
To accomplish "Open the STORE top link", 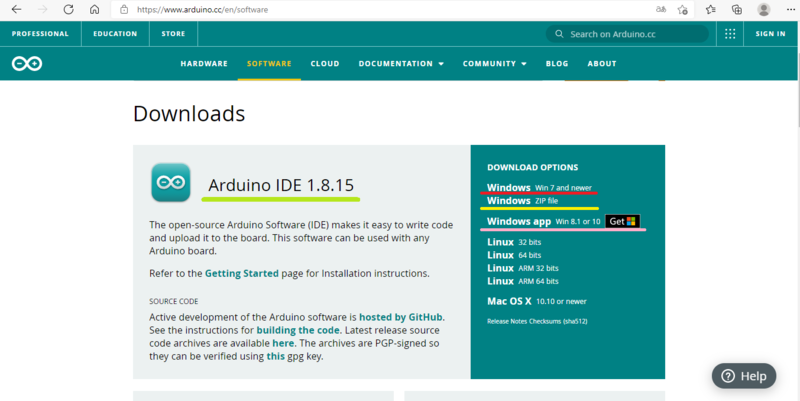I will [173, 34].
